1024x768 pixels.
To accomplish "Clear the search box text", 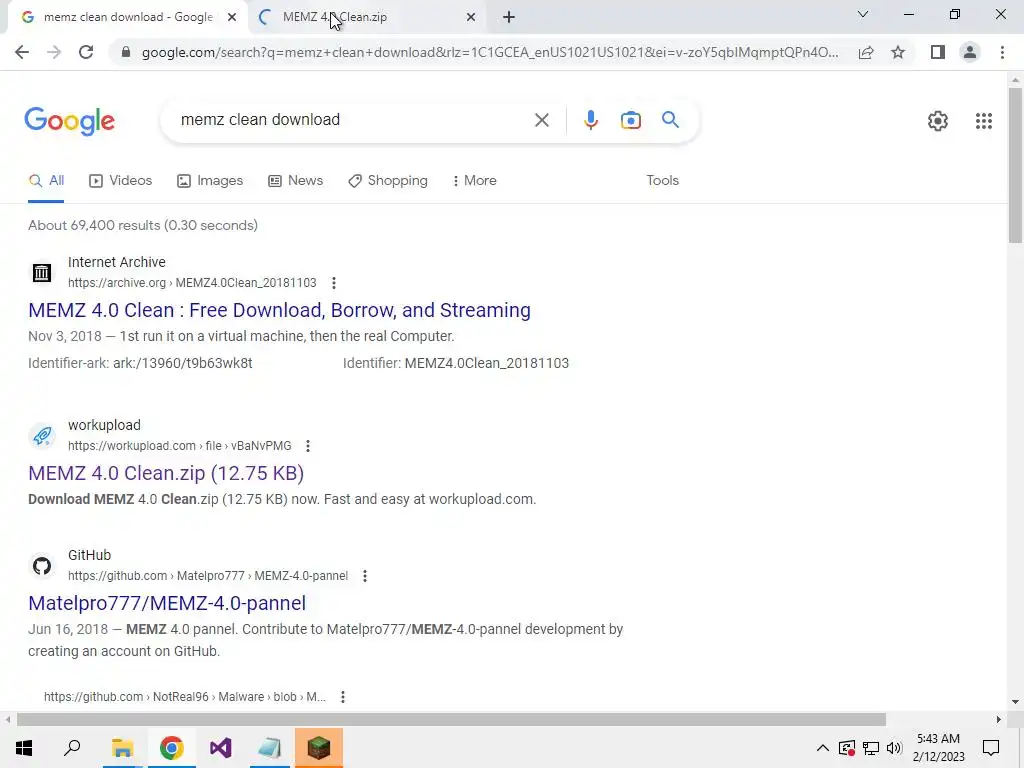I will click(x=541, y=120).
